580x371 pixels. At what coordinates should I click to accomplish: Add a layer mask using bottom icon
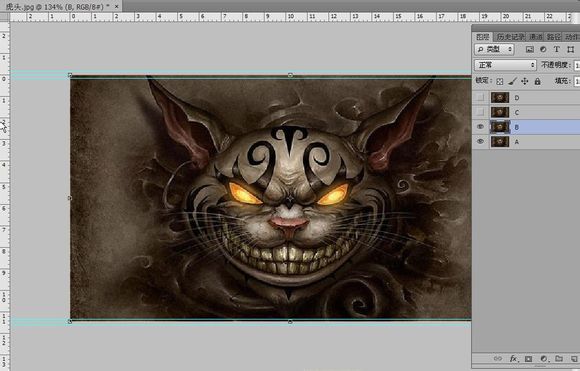coord(528,358)
